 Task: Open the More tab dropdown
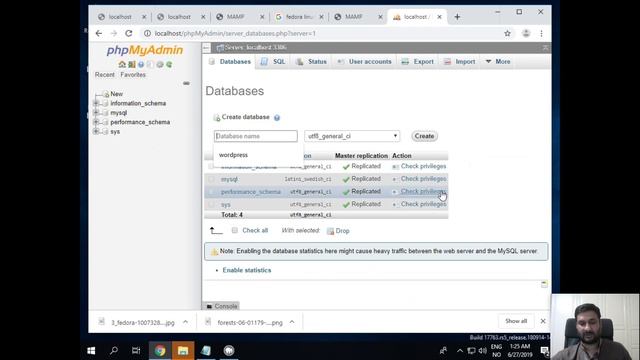(498, 62)
